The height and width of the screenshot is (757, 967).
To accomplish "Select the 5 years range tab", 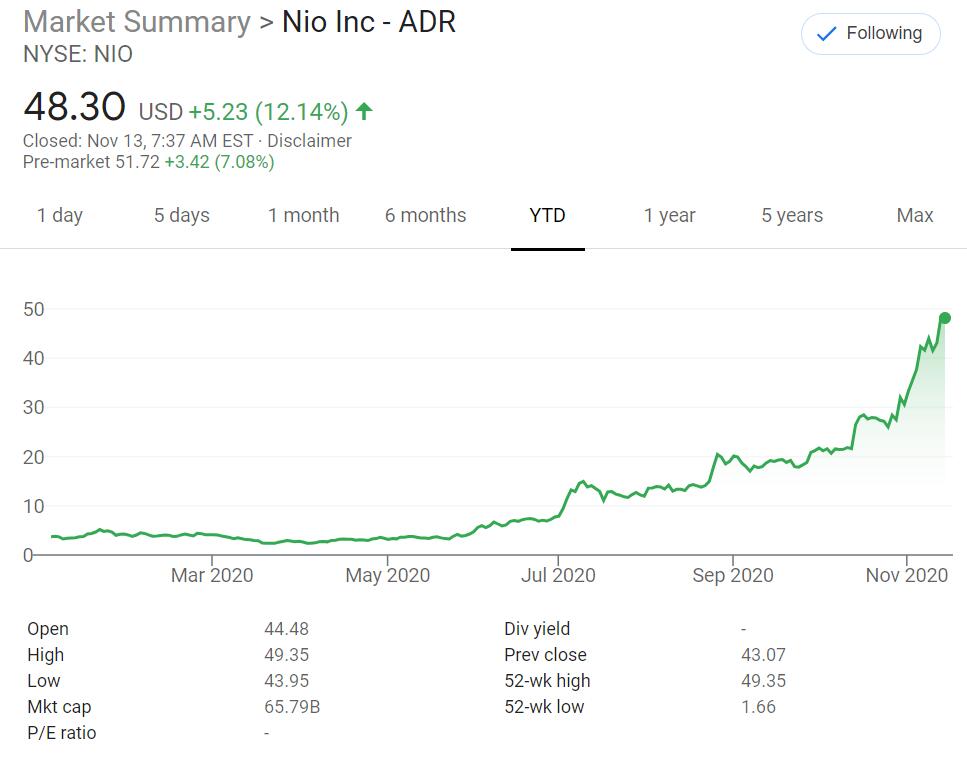I will [x=792, y=215].
